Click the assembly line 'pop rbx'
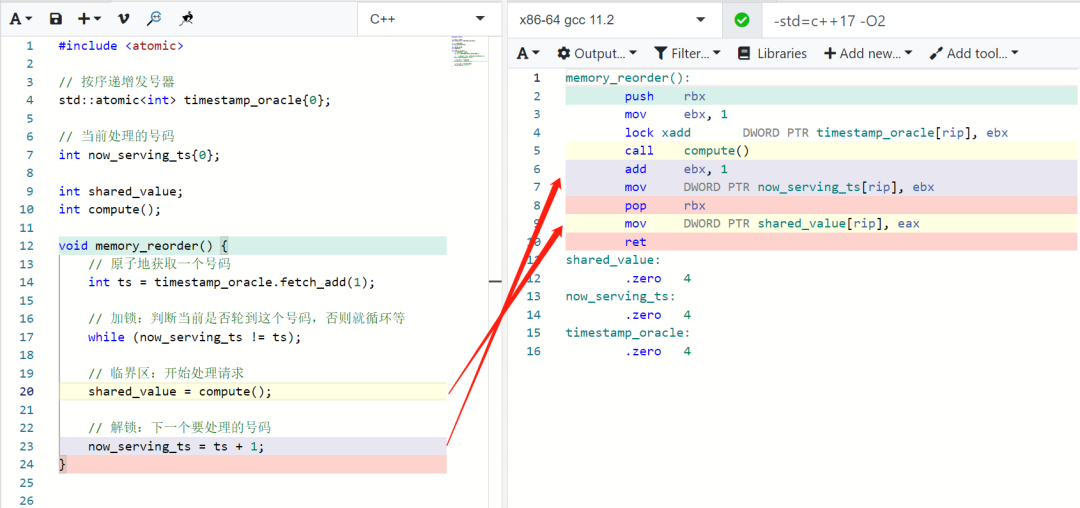1080x508 pixels. (x=665, y=205)
